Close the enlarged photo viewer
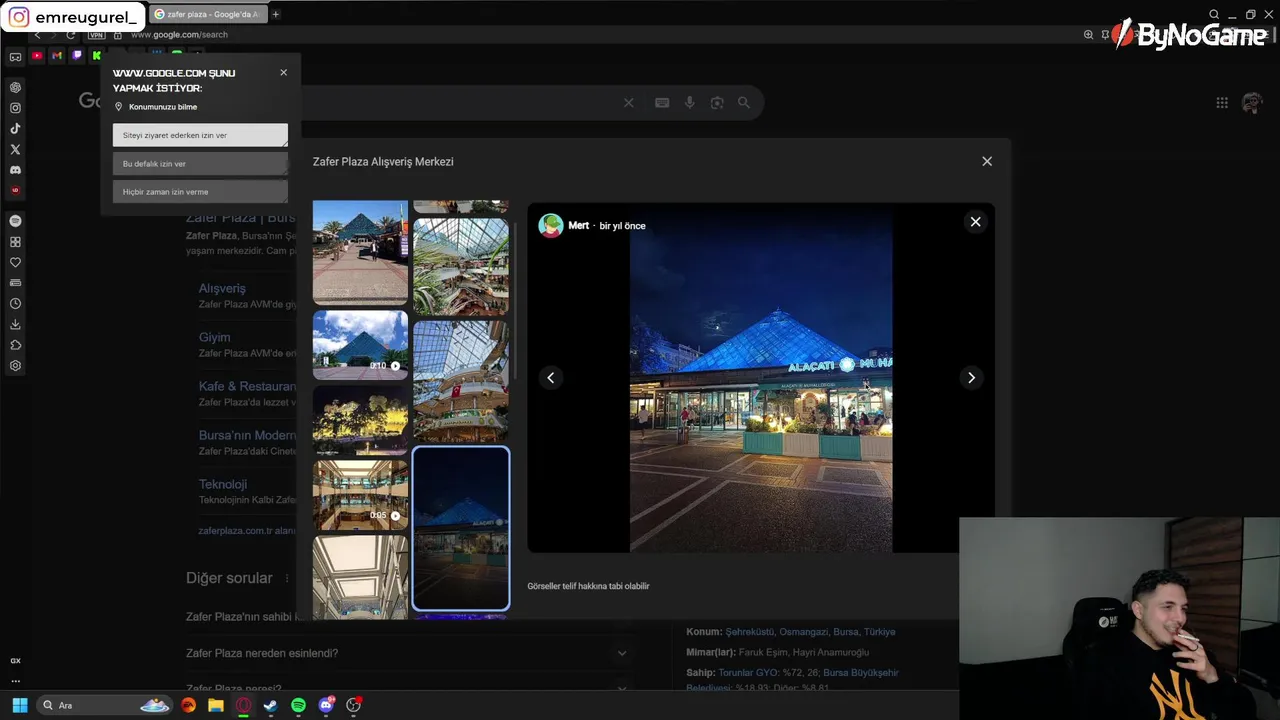 [976, 222]
